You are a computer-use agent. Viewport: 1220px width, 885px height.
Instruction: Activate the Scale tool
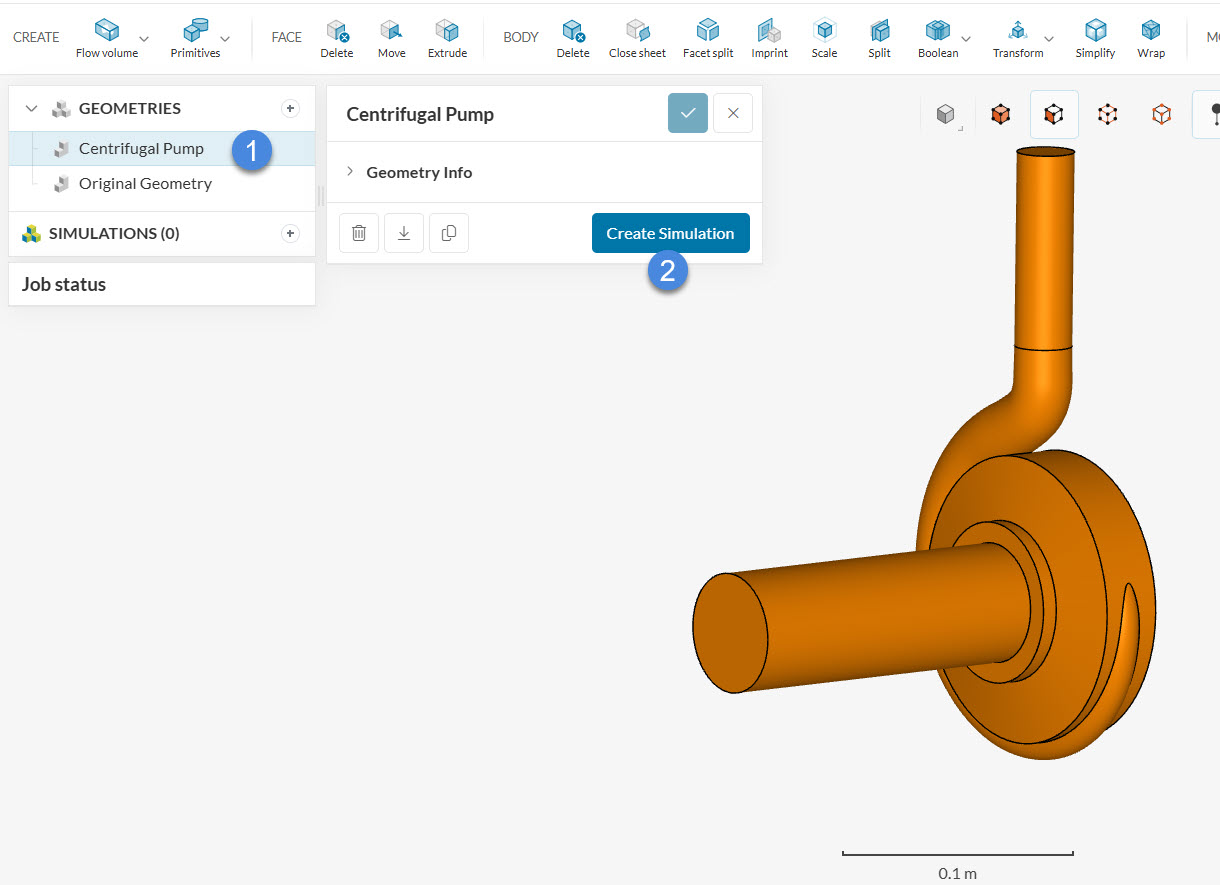pos(824,35)
